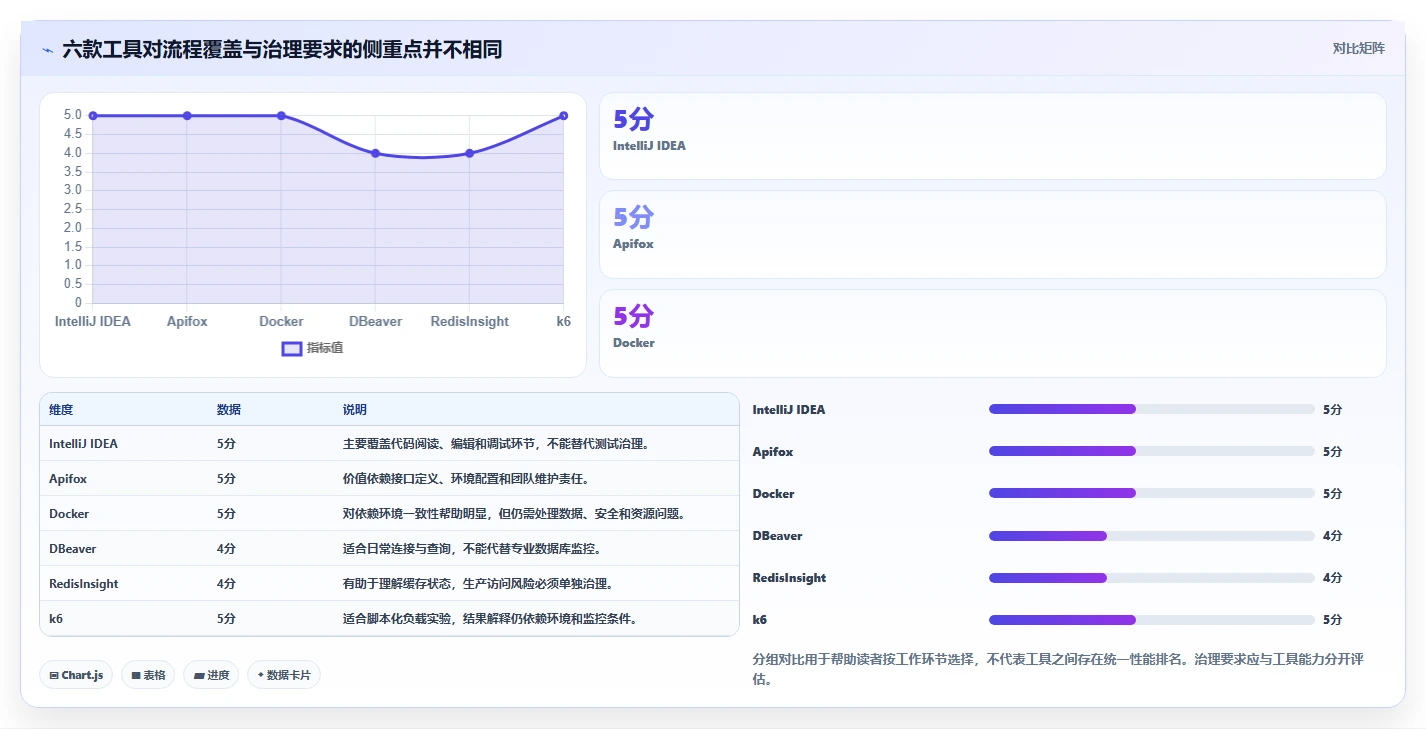Click the DBeaver label on chart x-axis

(x=375, y=322)
